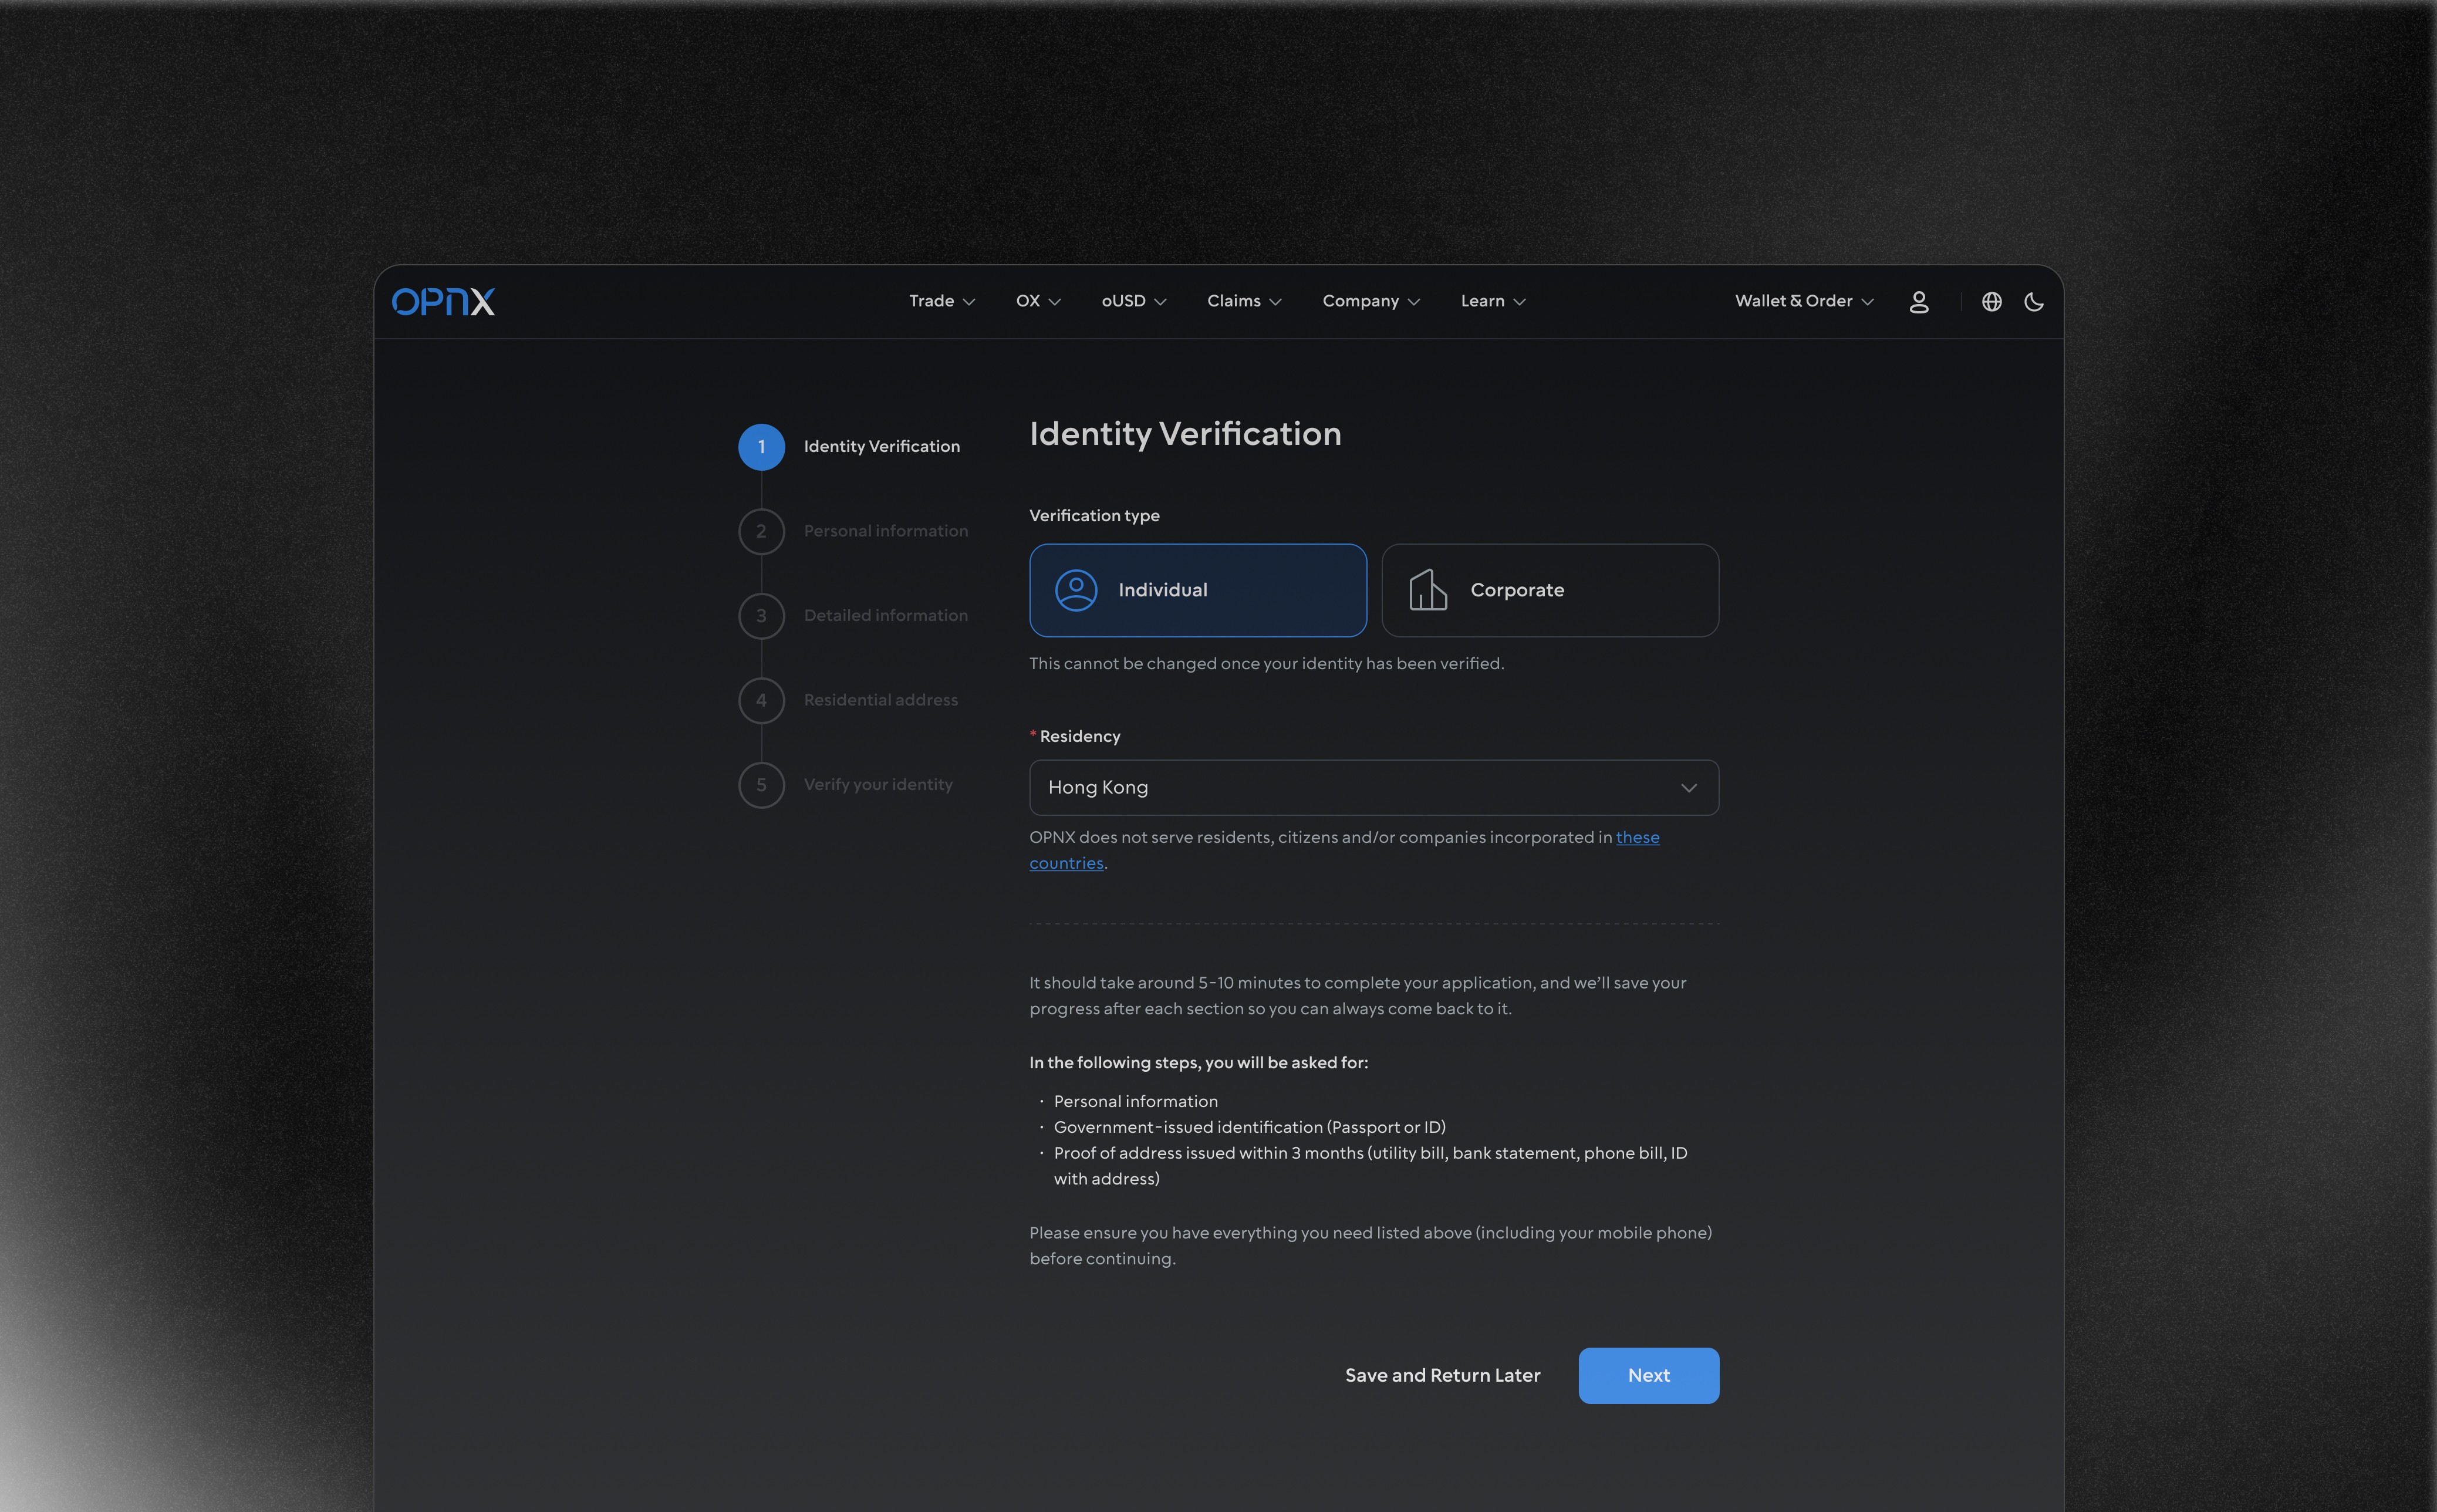Screen dimensions: 2437x1512
Task: Click Save and Return Later
Action: [1442, 1375]
